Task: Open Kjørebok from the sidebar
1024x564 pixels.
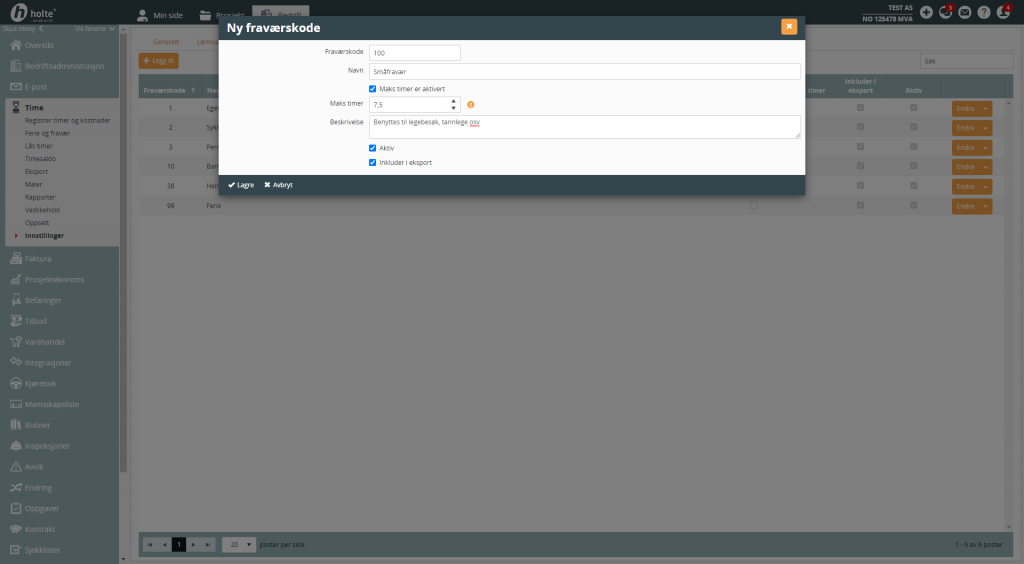Action: pos(41,383)
